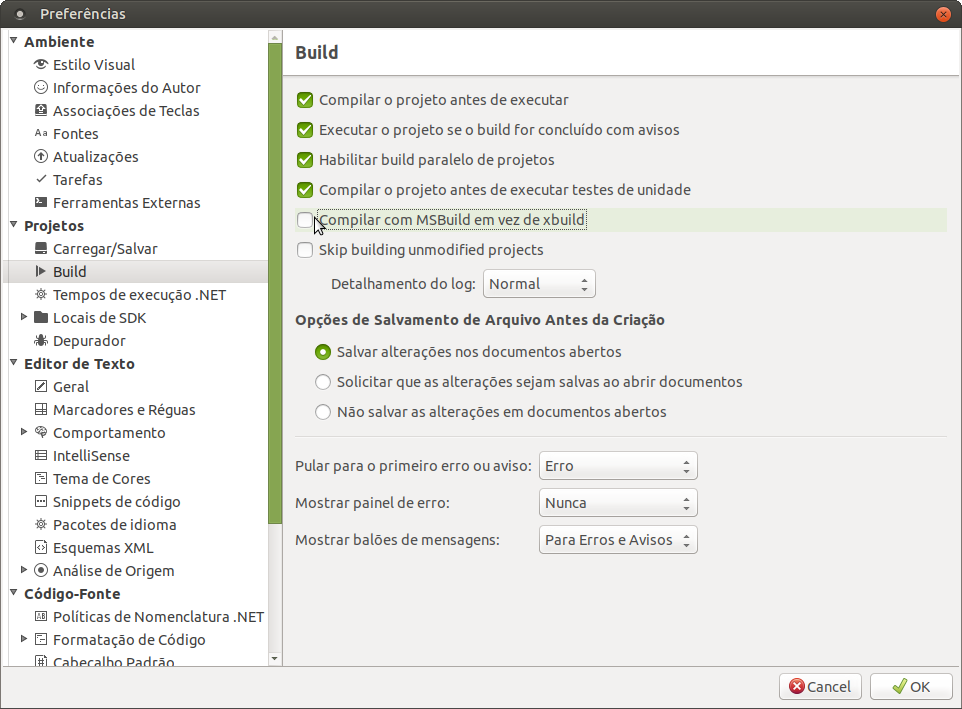Check Skip building unmodified projects
Viewport: 962px width, 709px height.
point(305,250)
